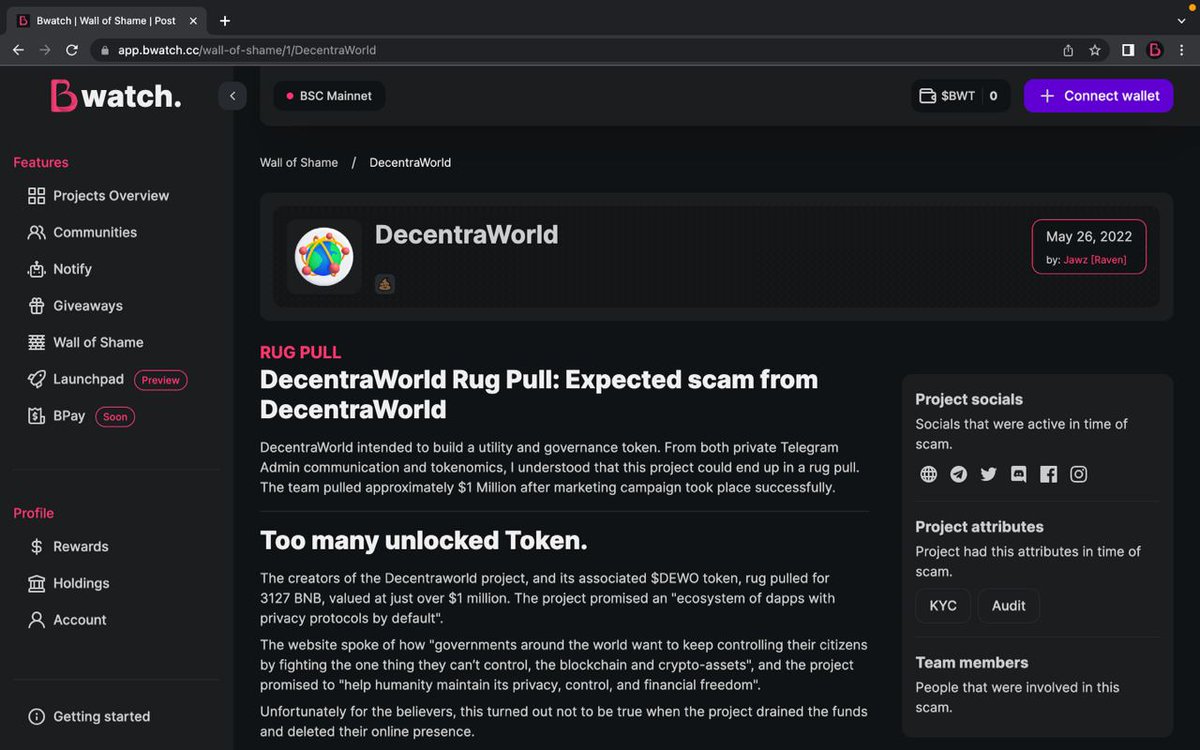Open the Getting started link
The width and height of the screenshot is (1200, 750).
(x=89, y=716)
